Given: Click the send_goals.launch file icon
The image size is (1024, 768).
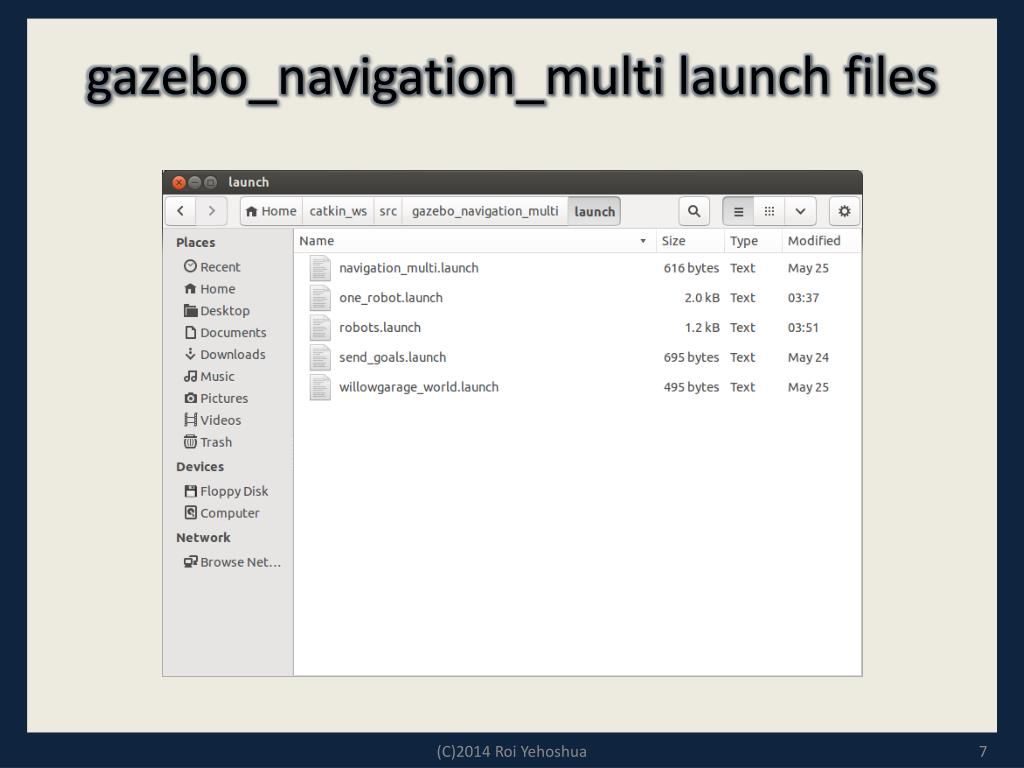Looking at the screenshot, I should coord(320,357).
